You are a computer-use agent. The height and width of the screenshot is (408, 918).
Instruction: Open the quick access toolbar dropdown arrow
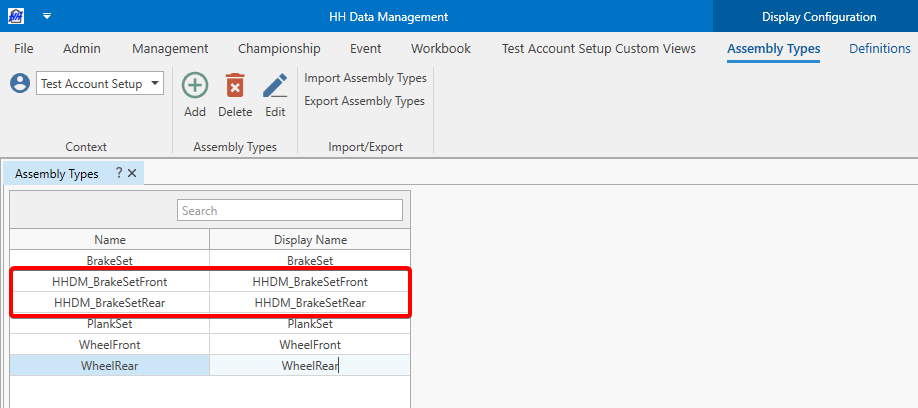click(46, 17)
